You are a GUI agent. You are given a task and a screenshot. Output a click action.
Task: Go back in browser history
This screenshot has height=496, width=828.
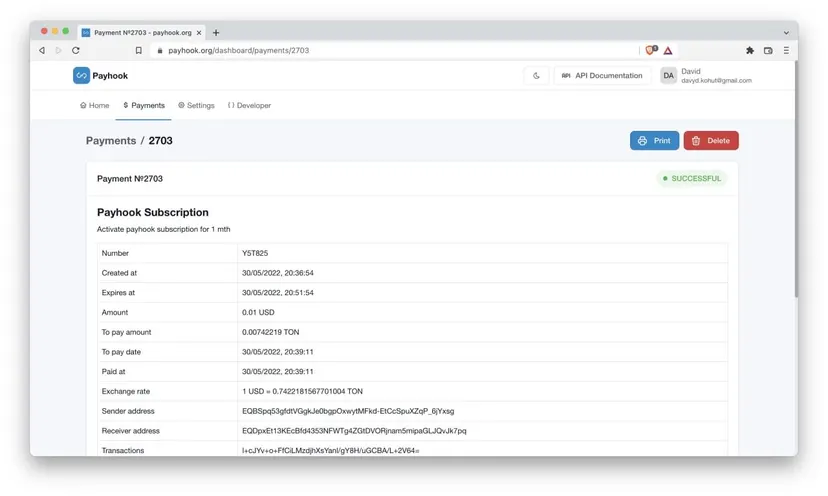click(x=42, y=50)
